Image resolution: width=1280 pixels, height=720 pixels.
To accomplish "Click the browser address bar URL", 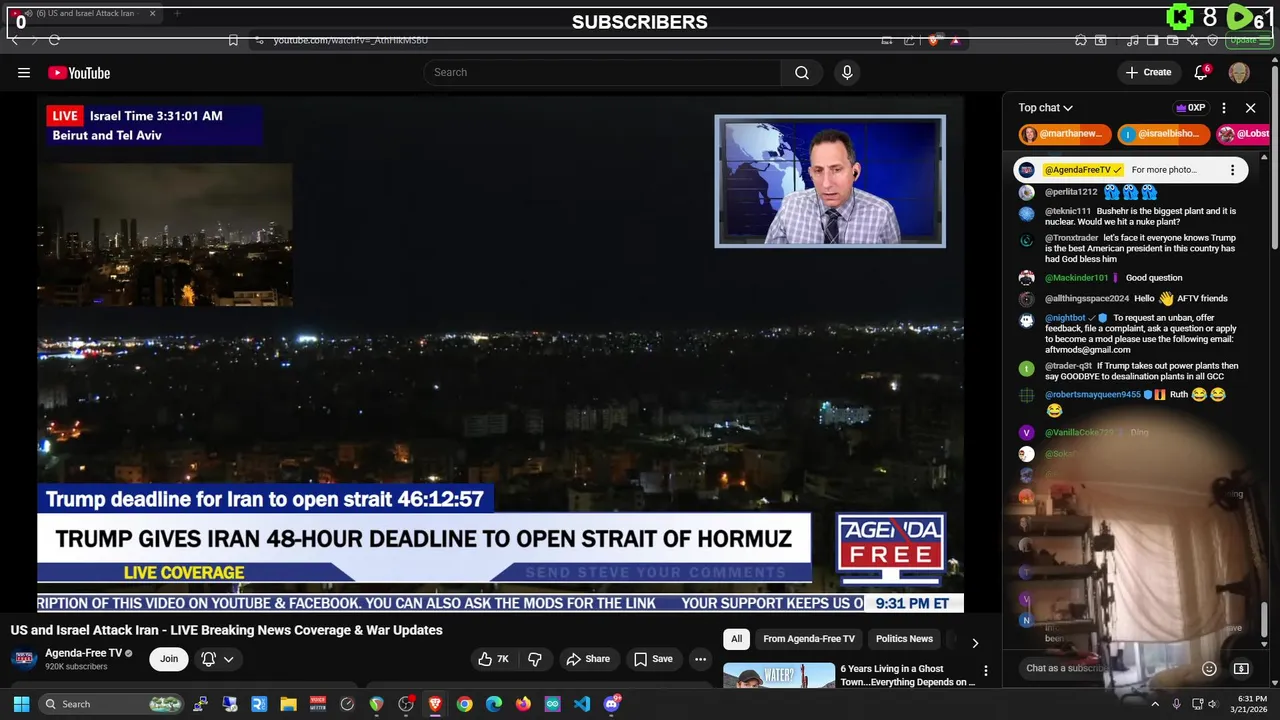I will tap(351, 40).
